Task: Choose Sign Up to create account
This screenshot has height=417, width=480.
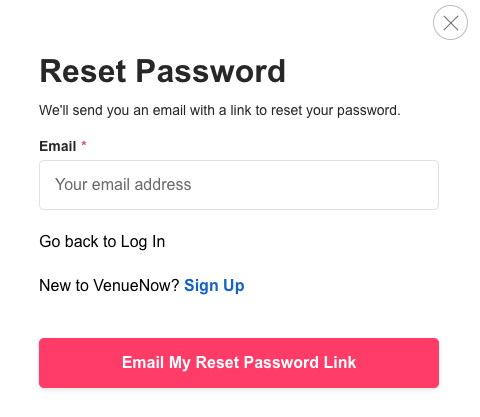Action: pyautogui.click(x=214, y=286)
